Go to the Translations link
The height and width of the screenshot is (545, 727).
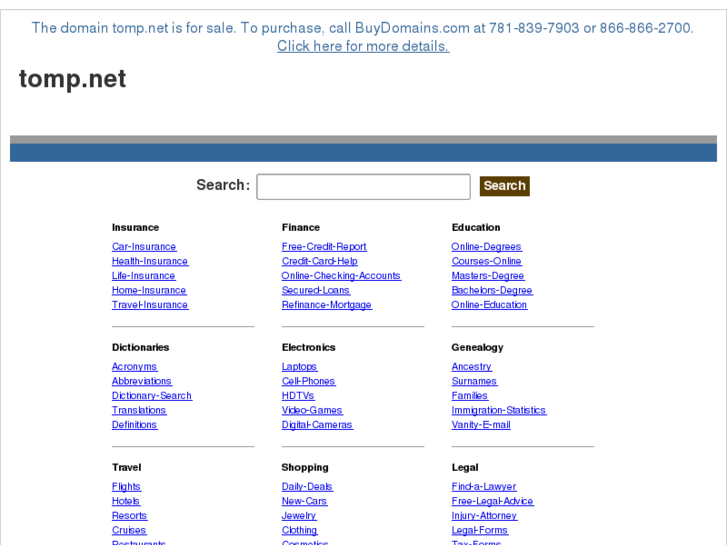[139, 410]
